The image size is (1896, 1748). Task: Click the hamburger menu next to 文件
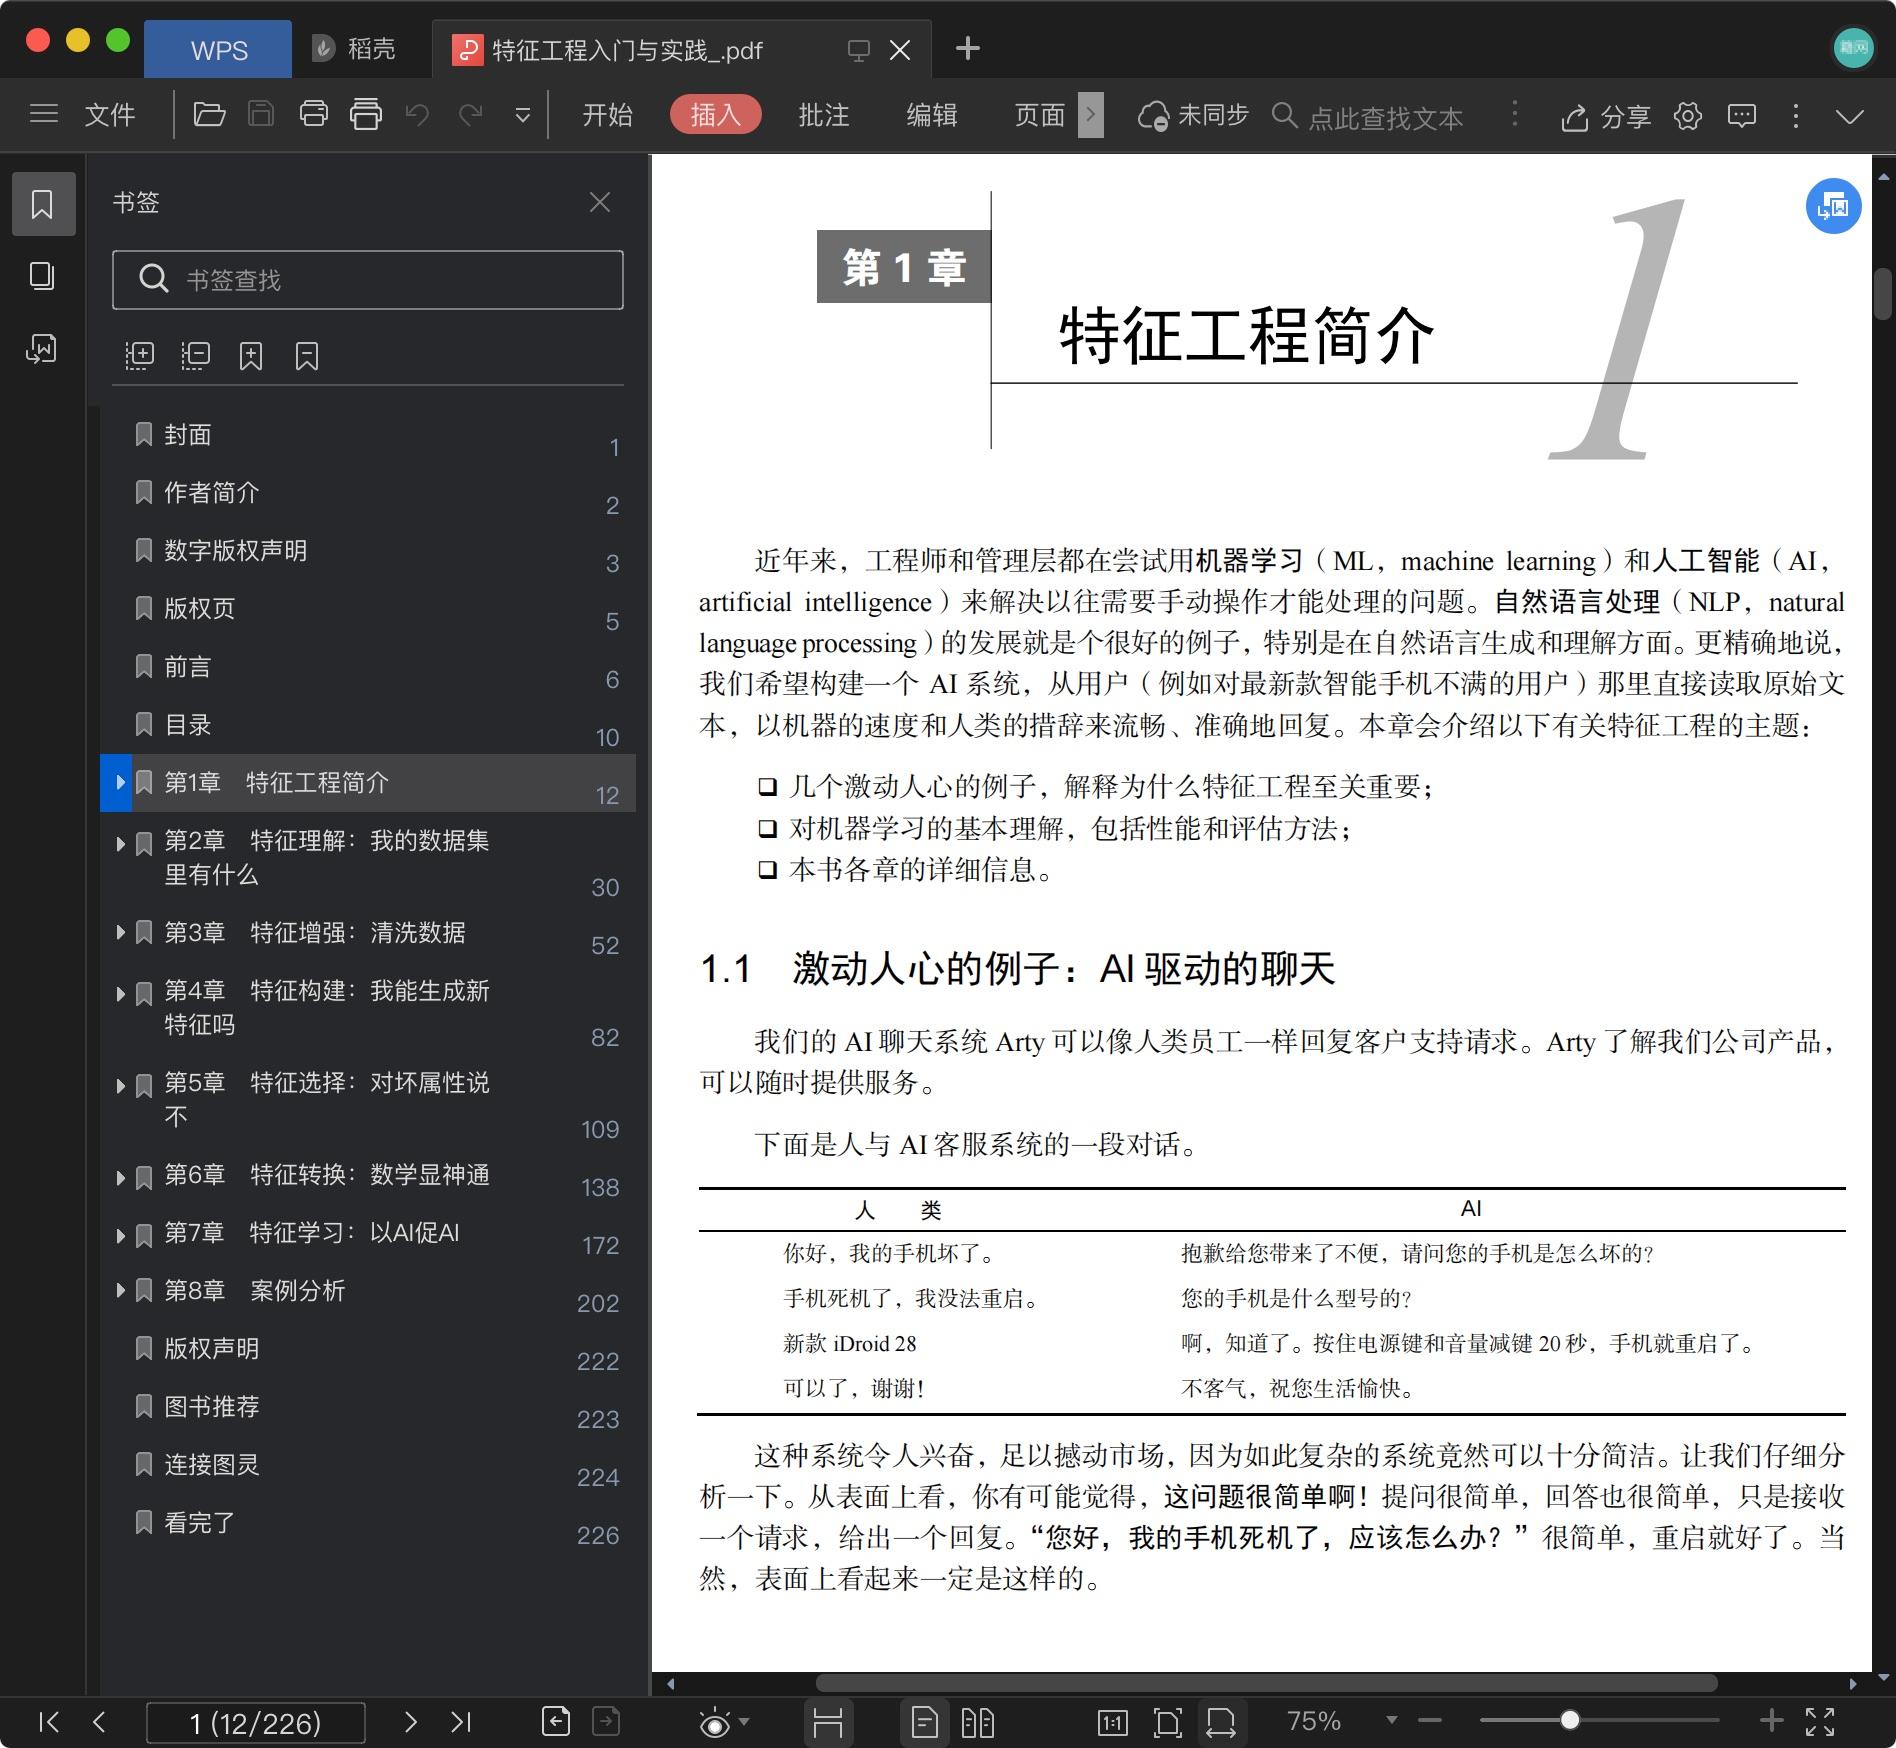pyautogui.click(x=44, y=115)
